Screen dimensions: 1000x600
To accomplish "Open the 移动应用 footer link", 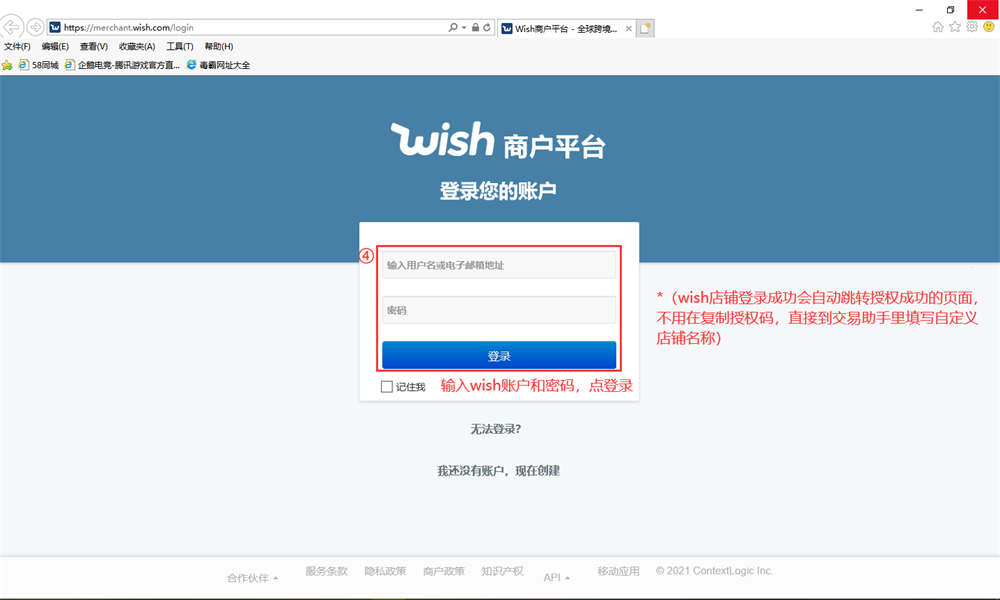I will coord(618,571).
